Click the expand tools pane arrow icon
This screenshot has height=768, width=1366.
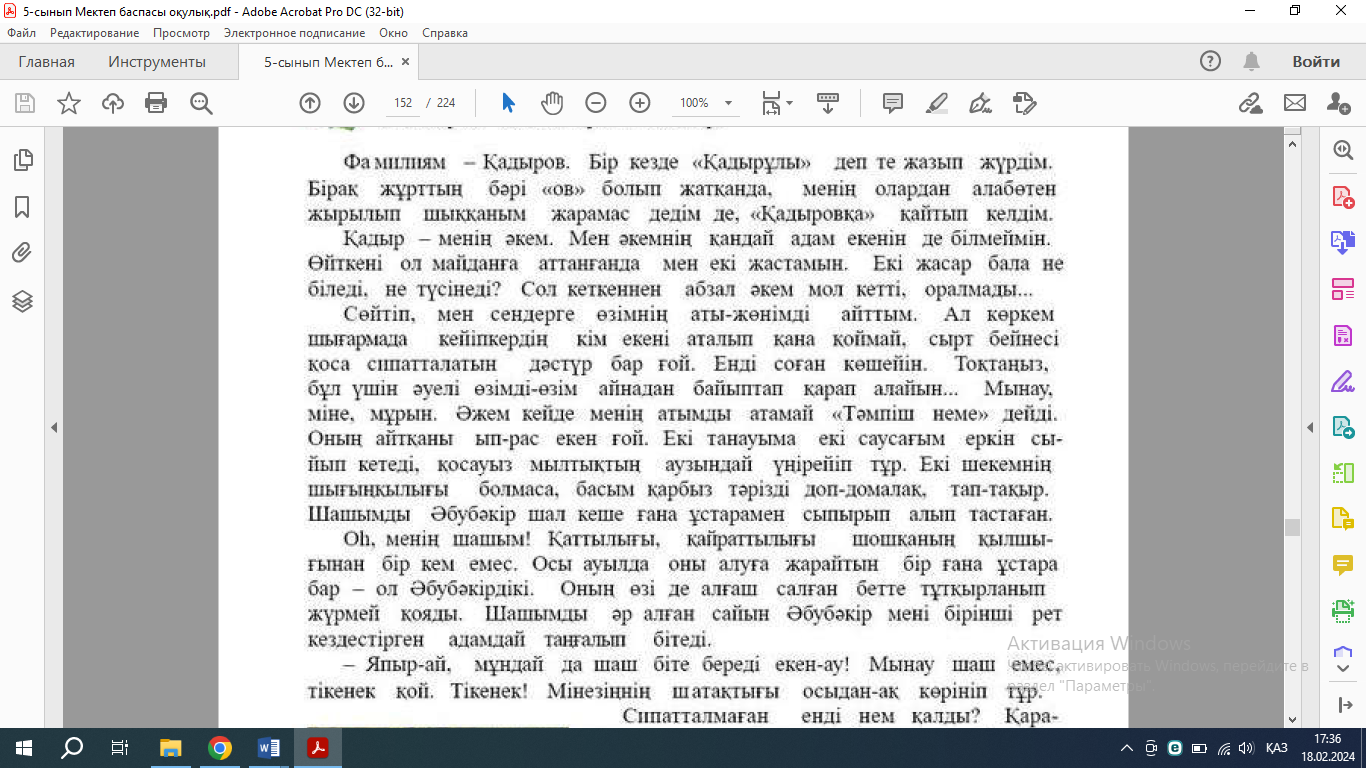[x=1343, y=705]
